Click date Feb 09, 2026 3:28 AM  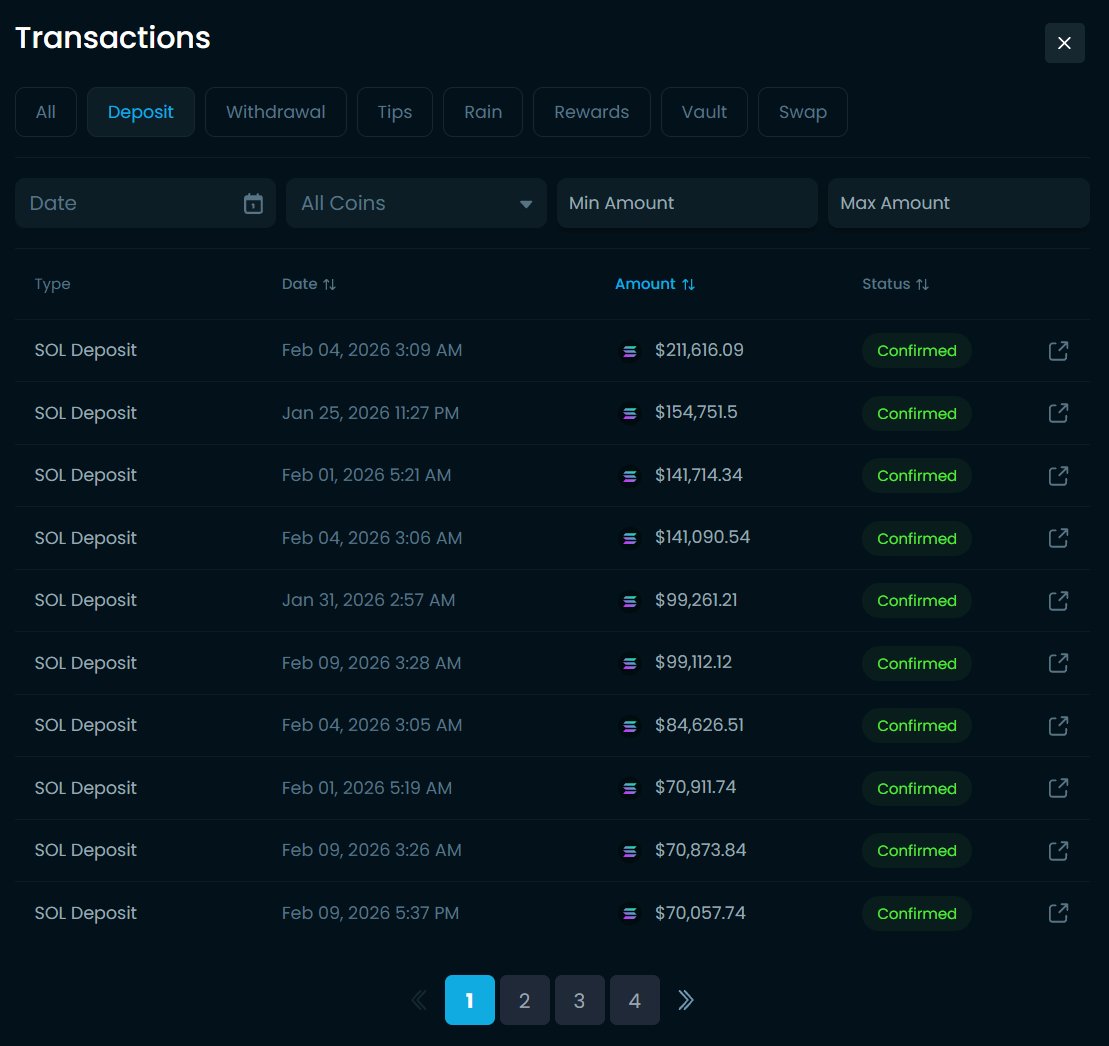coord(371,663)
